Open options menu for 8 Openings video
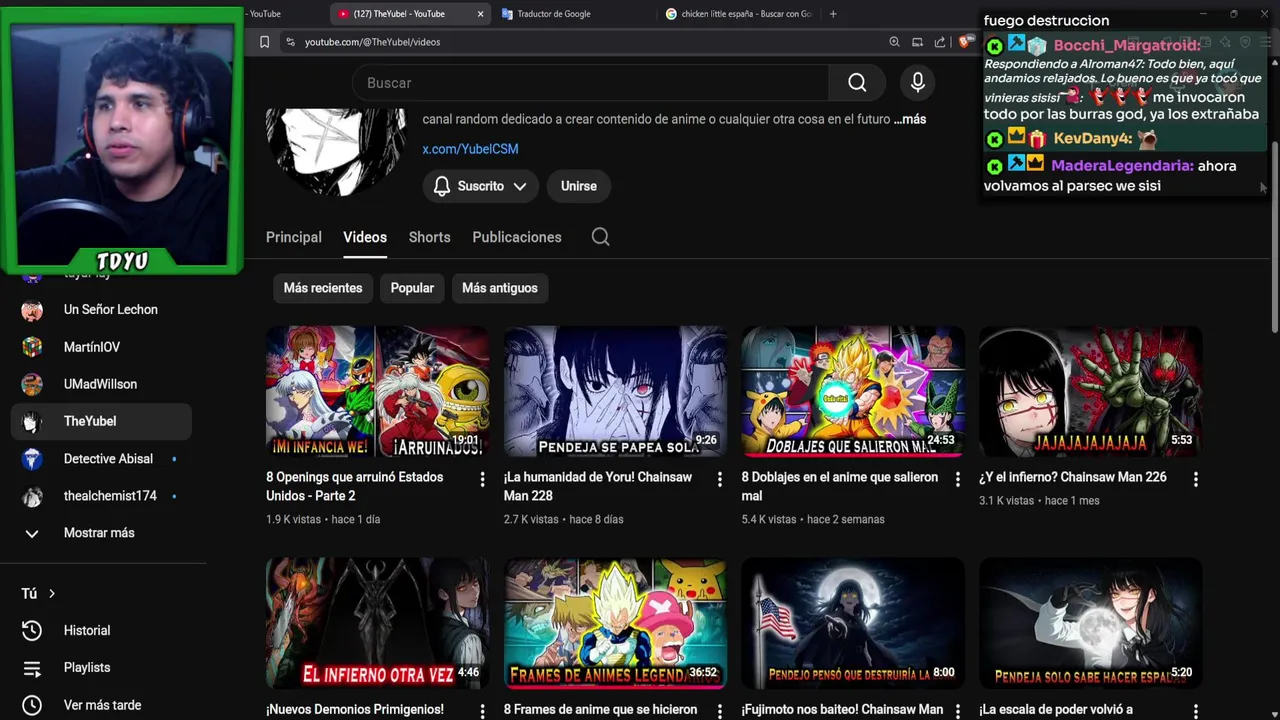Image resolution: width=1280 pixels, height=720 pixels. 482,480
